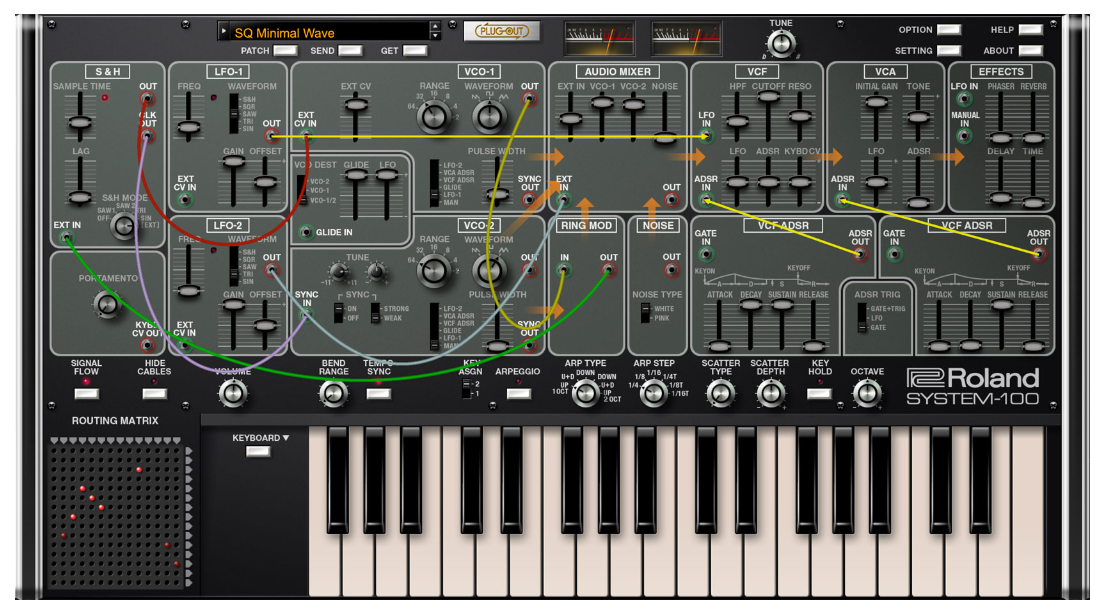Click the GET button
The image size is (1104, 615).
(x=415, y=50)
